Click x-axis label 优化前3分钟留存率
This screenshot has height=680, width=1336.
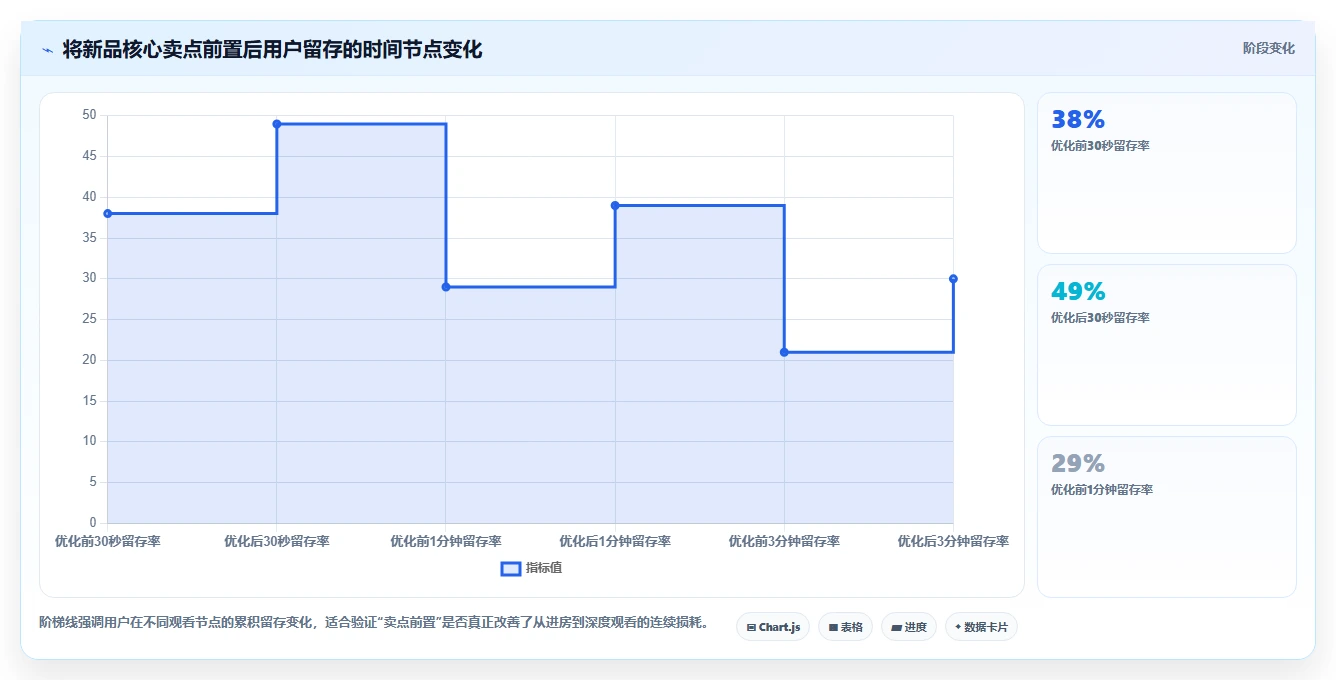click(x=784, y=541)
